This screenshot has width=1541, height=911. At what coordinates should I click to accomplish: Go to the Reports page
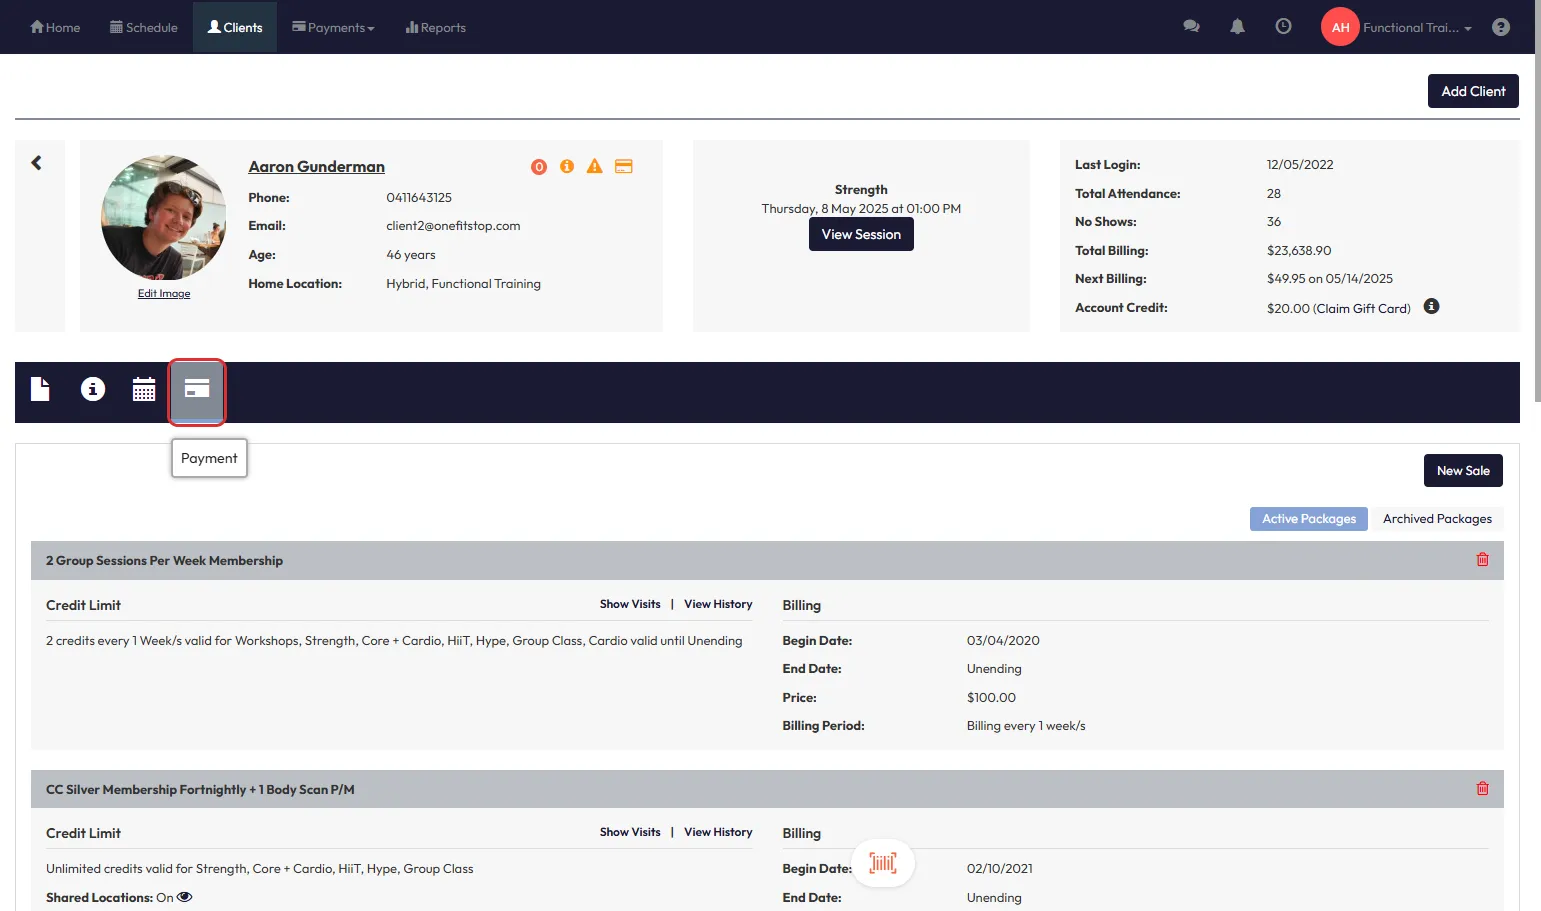pyautogui.click(x=436, y=27)
